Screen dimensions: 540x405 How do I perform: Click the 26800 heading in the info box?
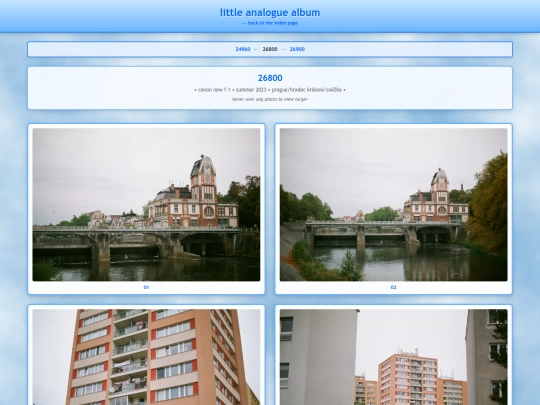coord(270,78)
